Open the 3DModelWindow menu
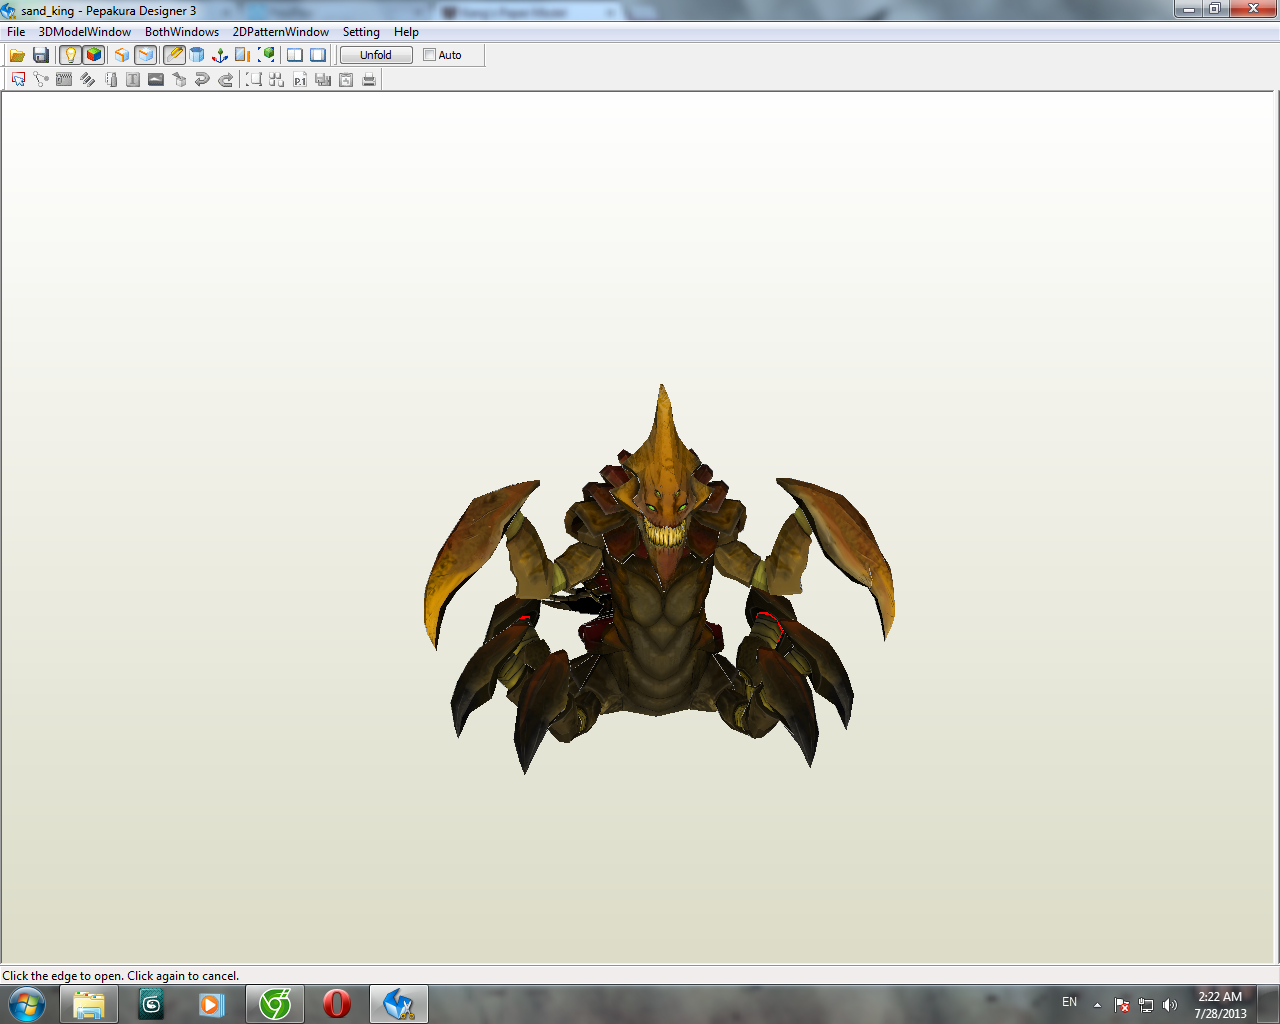This screenshot has height=1024, width=1280. tap(85, 32)
